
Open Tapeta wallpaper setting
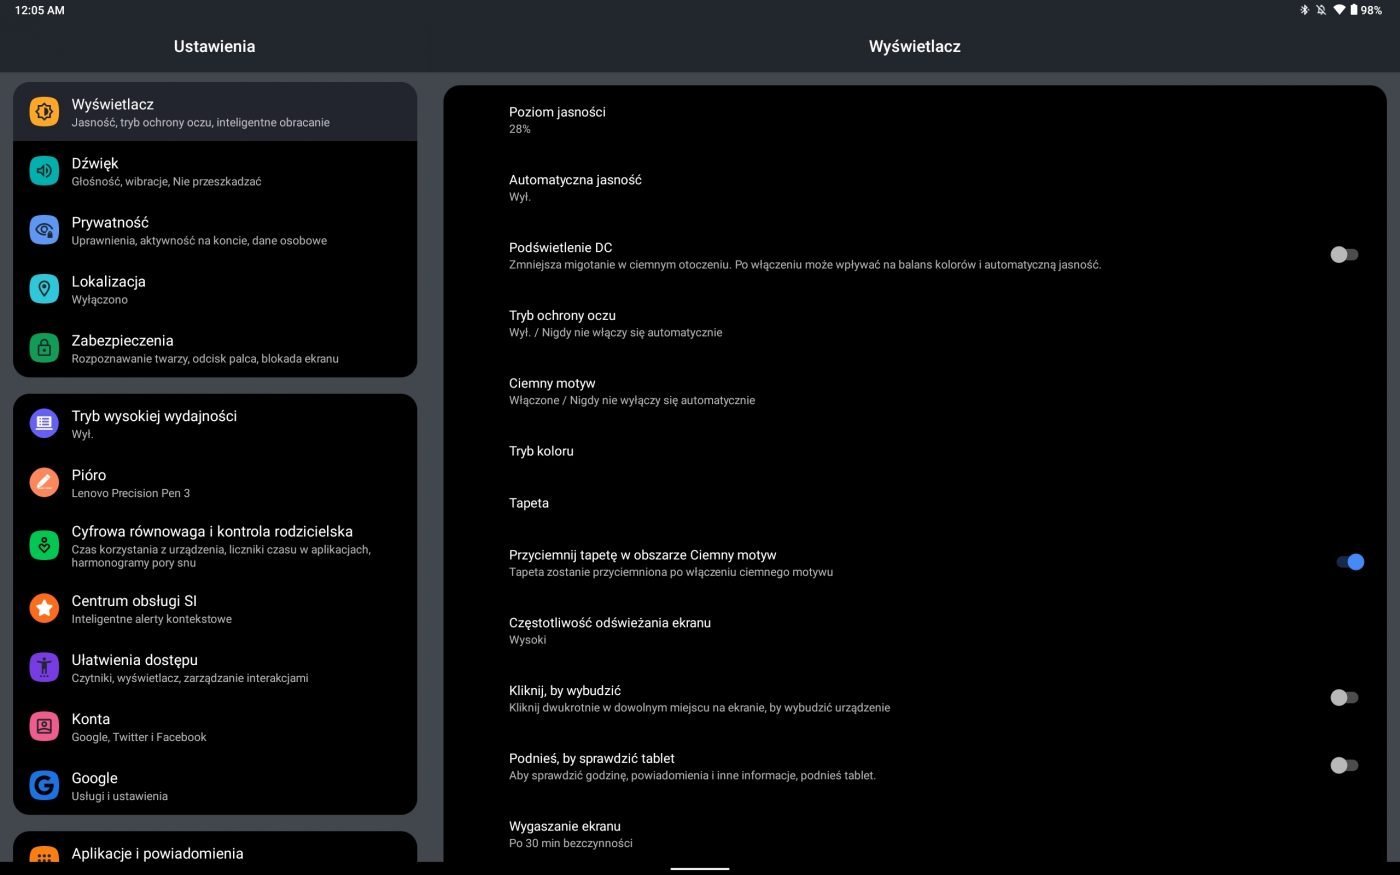[x=915, y=503]
